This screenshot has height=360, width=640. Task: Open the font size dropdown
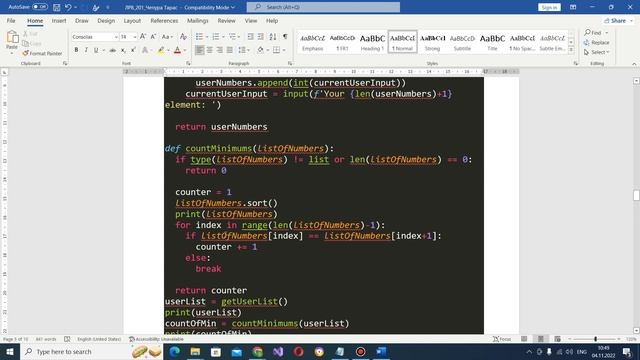135,37
